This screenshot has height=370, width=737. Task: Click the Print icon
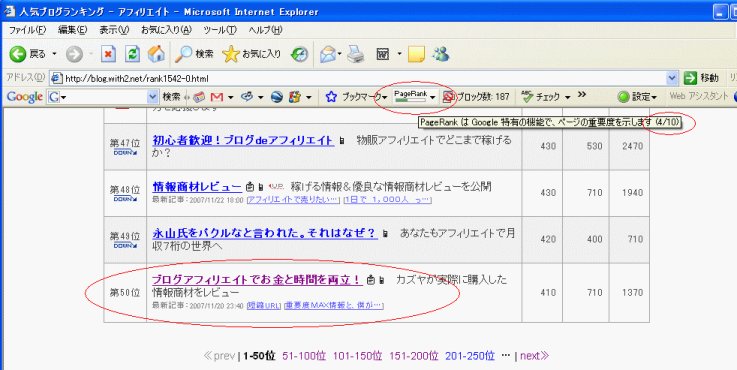[356, 55]
